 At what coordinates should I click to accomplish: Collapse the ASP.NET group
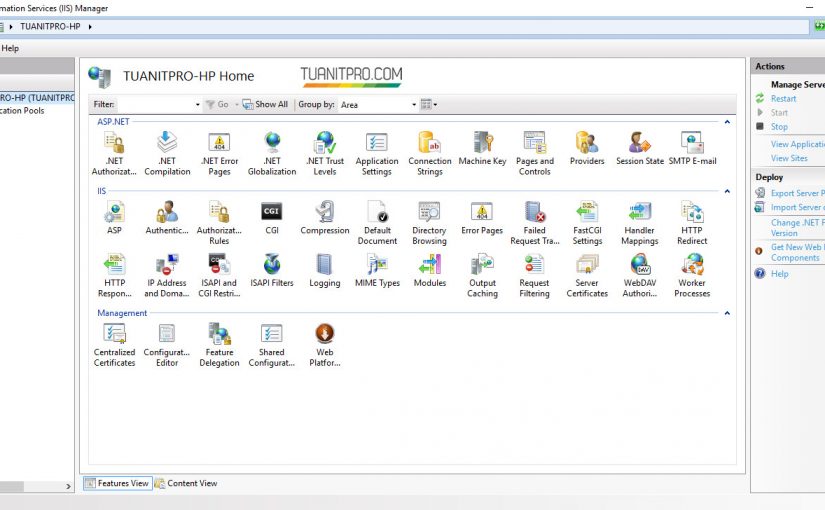[x=727, y=122]
